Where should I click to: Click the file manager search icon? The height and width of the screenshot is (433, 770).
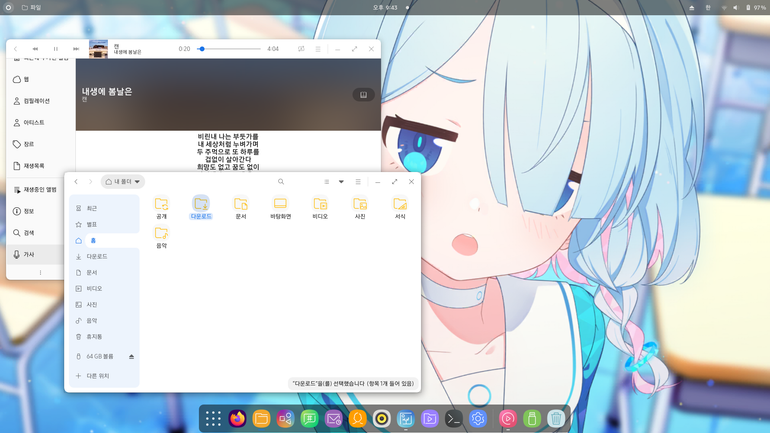point(281,182)
